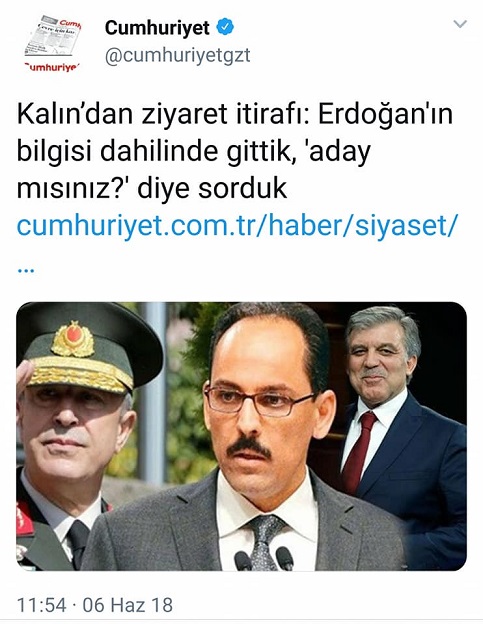Image resolution: width=483 pixels, height=624 pixels.
Task: Click the 06 Haz 18 date
Action: pos(128,605)
